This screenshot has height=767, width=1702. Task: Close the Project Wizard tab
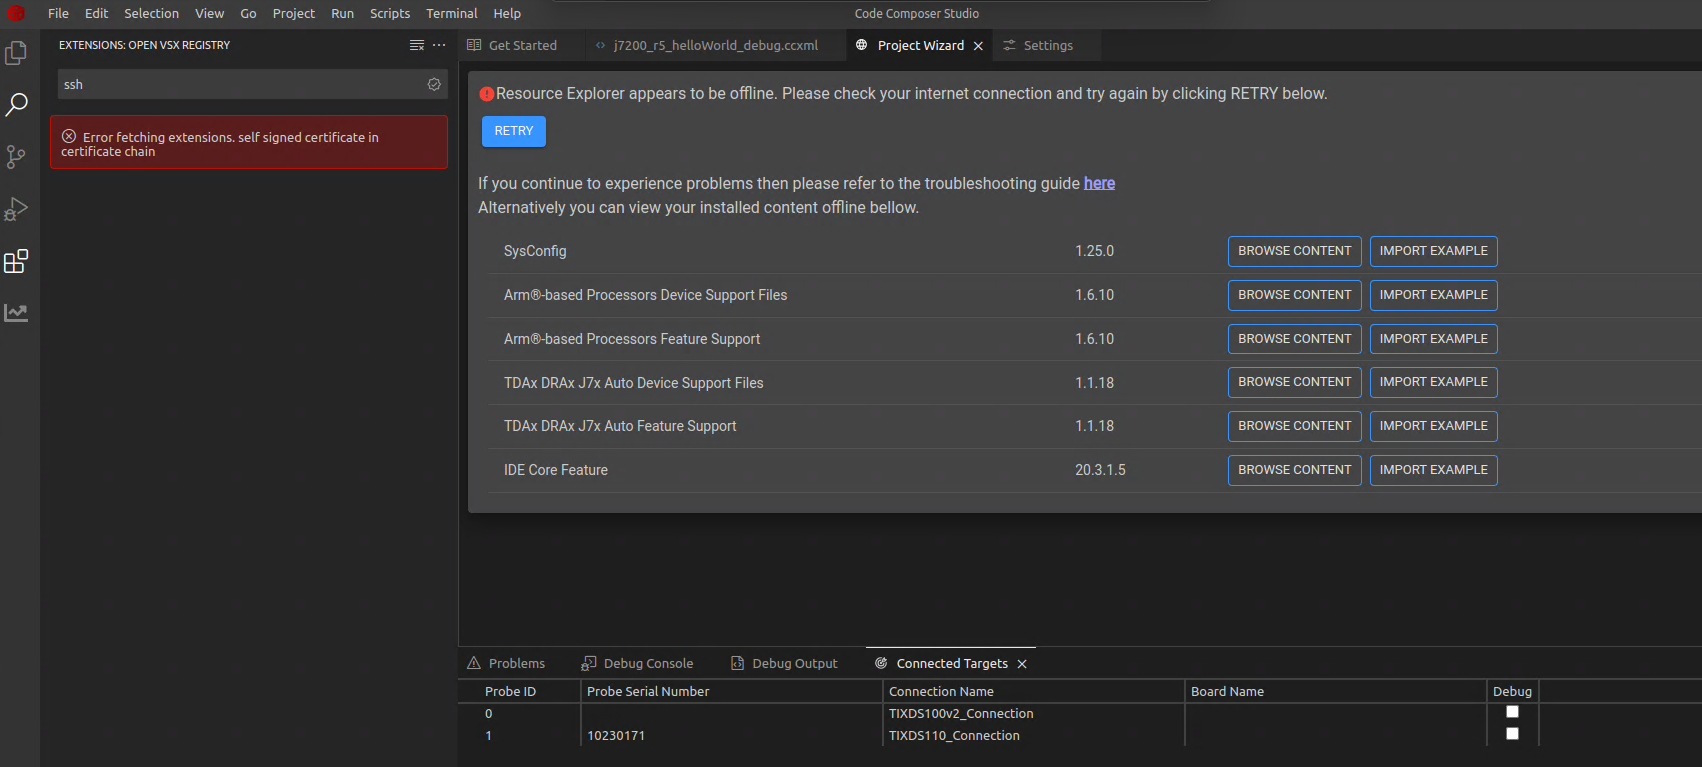978,46
